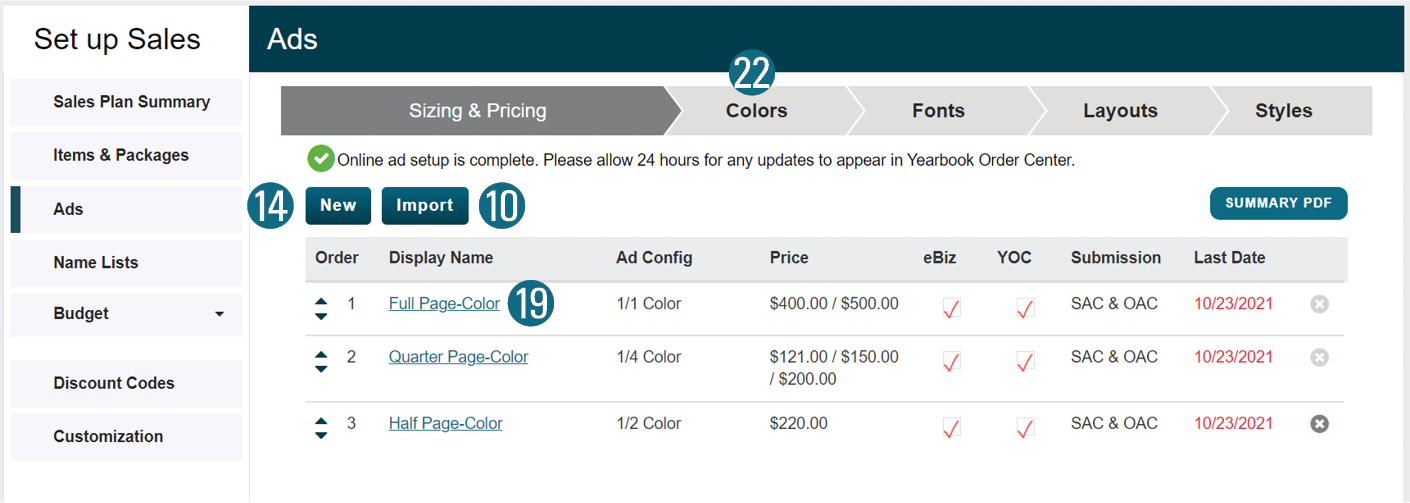Open Discount Codes in the sidebar

[114, 383]
